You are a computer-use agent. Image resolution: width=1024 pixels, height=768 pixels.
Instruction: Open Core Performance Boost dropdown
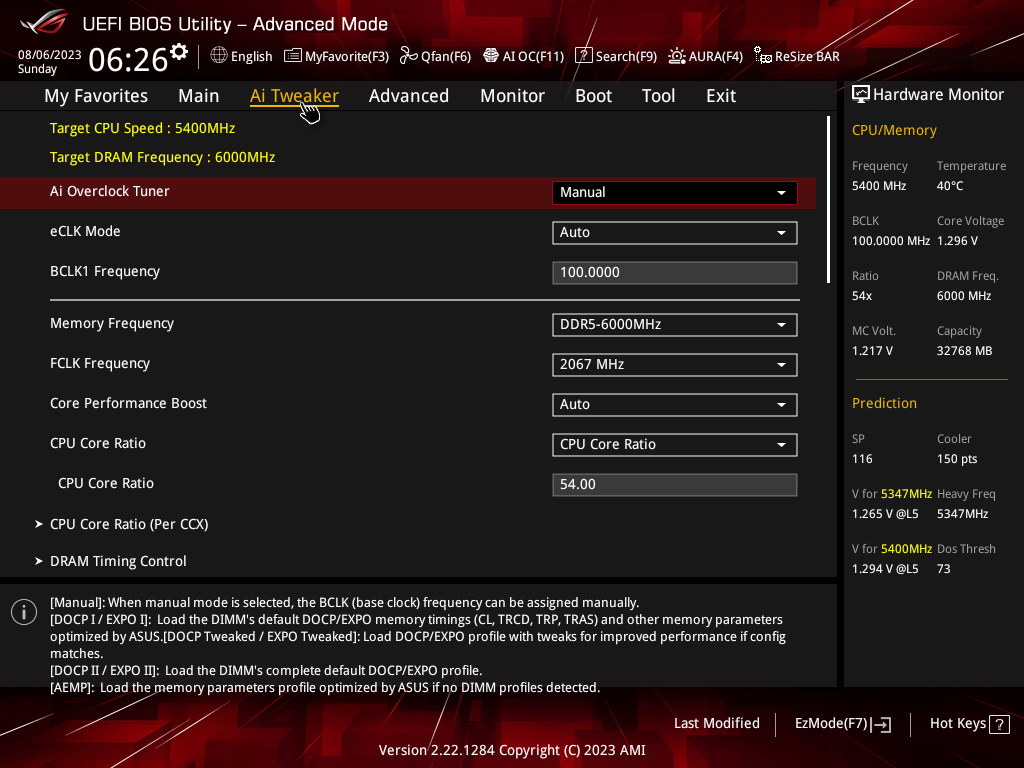(675, 404)
